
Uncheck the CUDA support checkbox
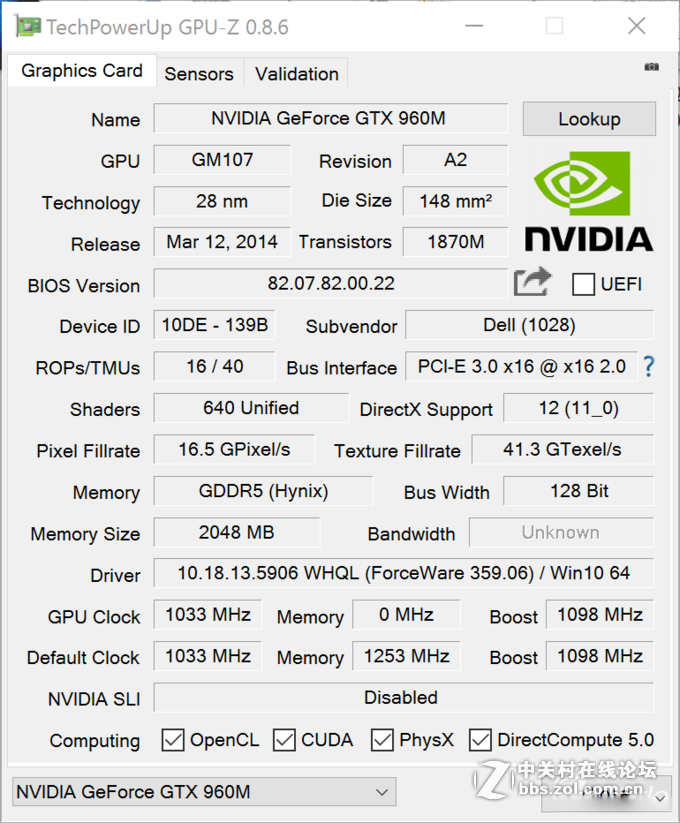point(283,740)
